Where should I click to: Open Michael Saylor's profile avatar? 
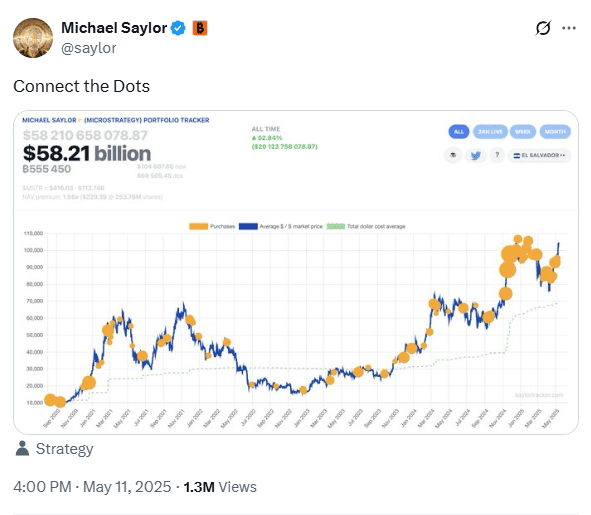(33, 38)
